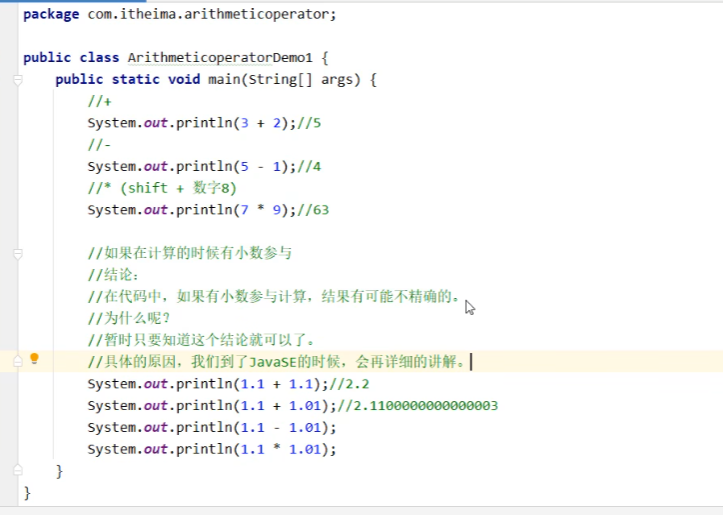Click comment '//为什么呢?'

130,318
